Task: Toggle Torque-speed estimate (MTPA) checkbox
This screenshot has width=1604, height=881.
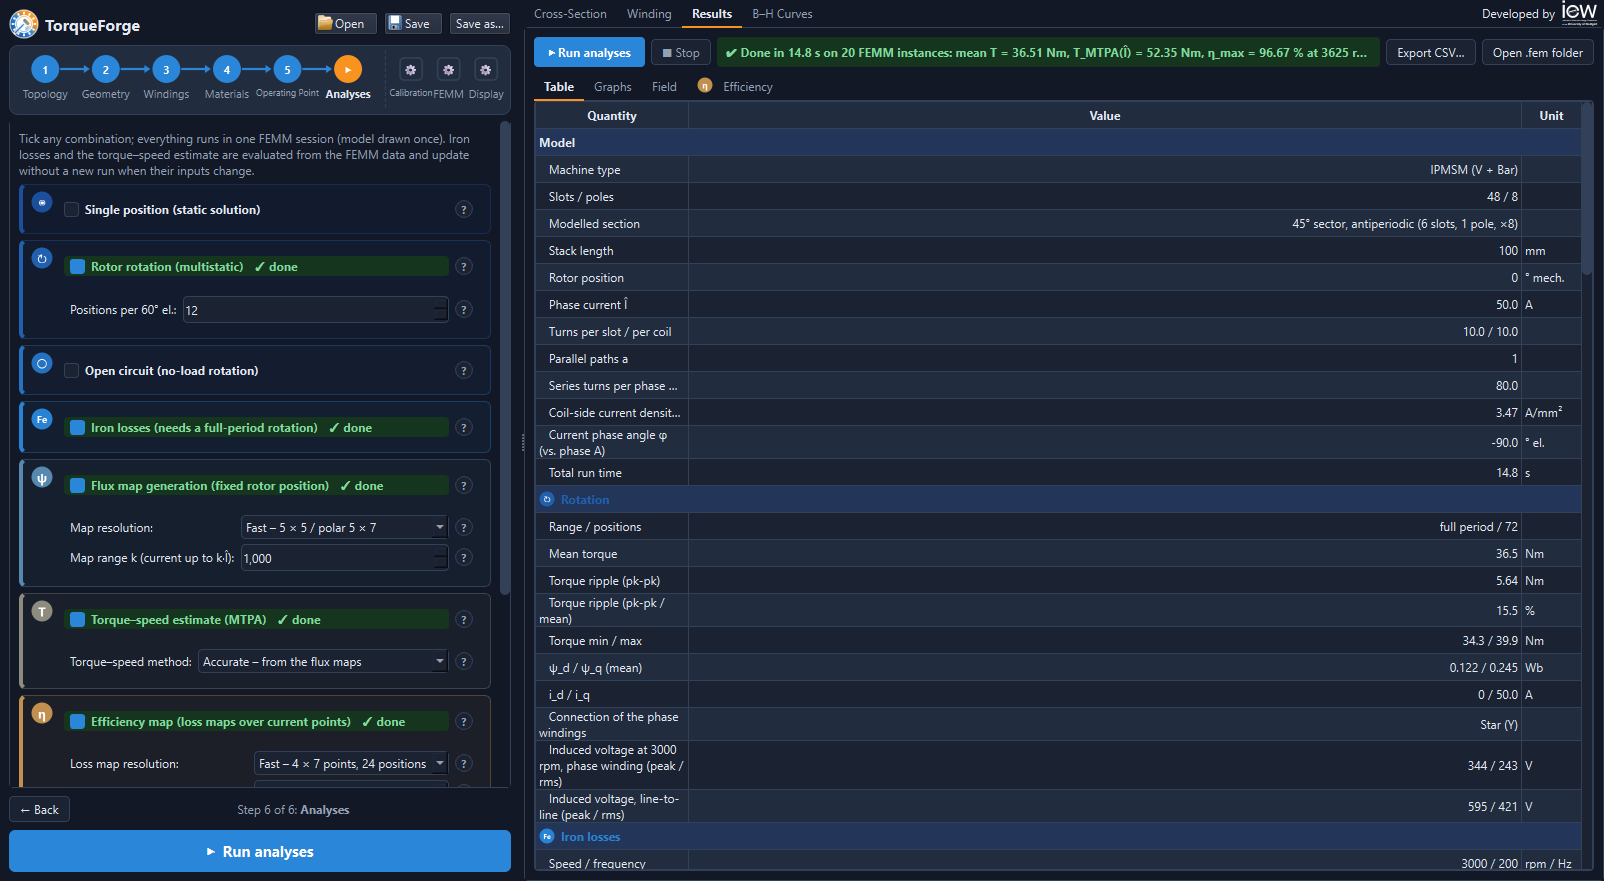Action: pos(77,620)
